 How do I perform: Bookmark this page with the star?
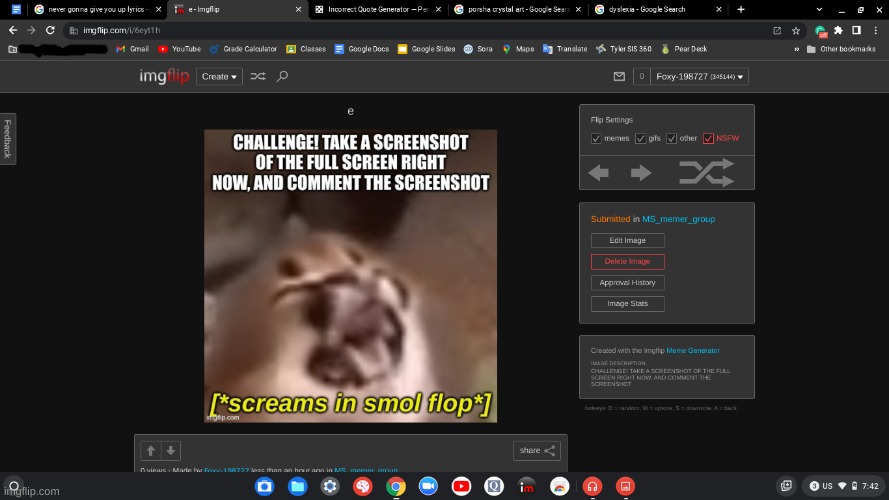pos(796,31)
